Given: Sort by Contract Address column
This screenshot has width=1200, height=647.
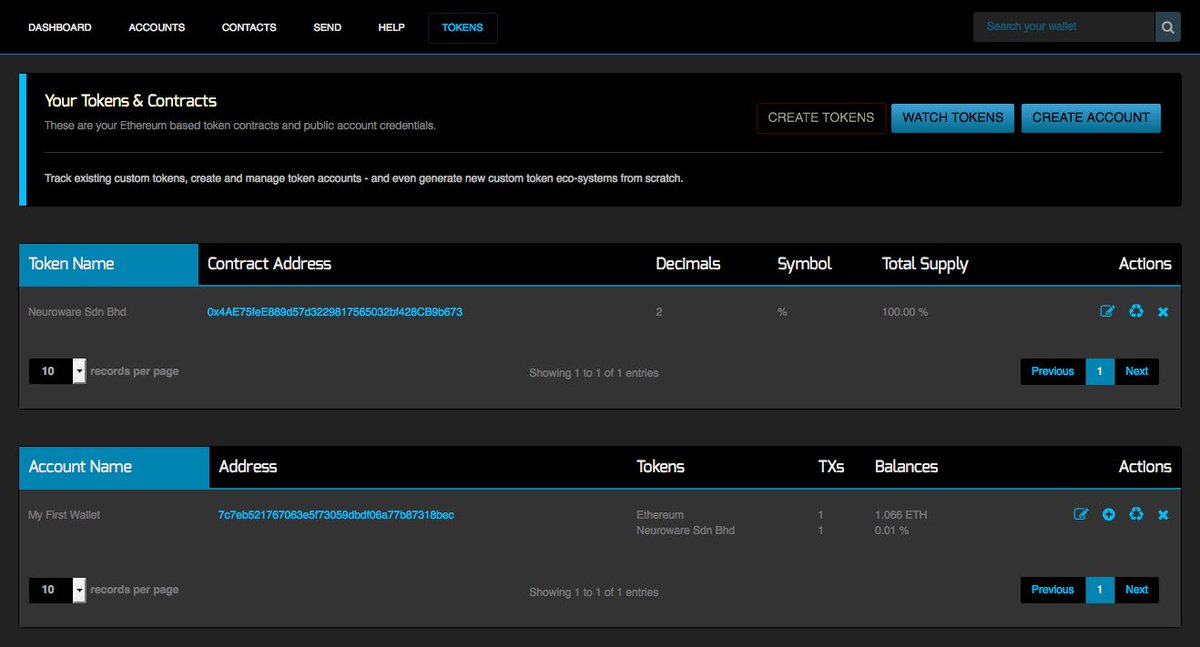Looking at the screenshot, I should click(269, 264).
